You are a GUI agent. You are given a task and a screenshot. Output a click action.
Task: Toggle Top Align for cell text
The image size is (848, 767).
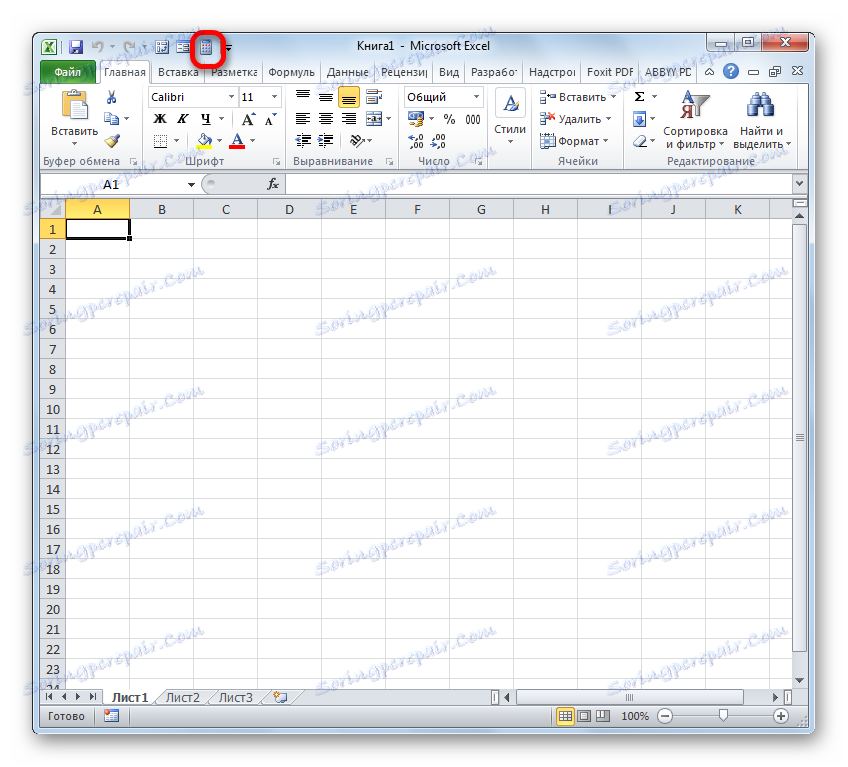(x=303, y=97)
